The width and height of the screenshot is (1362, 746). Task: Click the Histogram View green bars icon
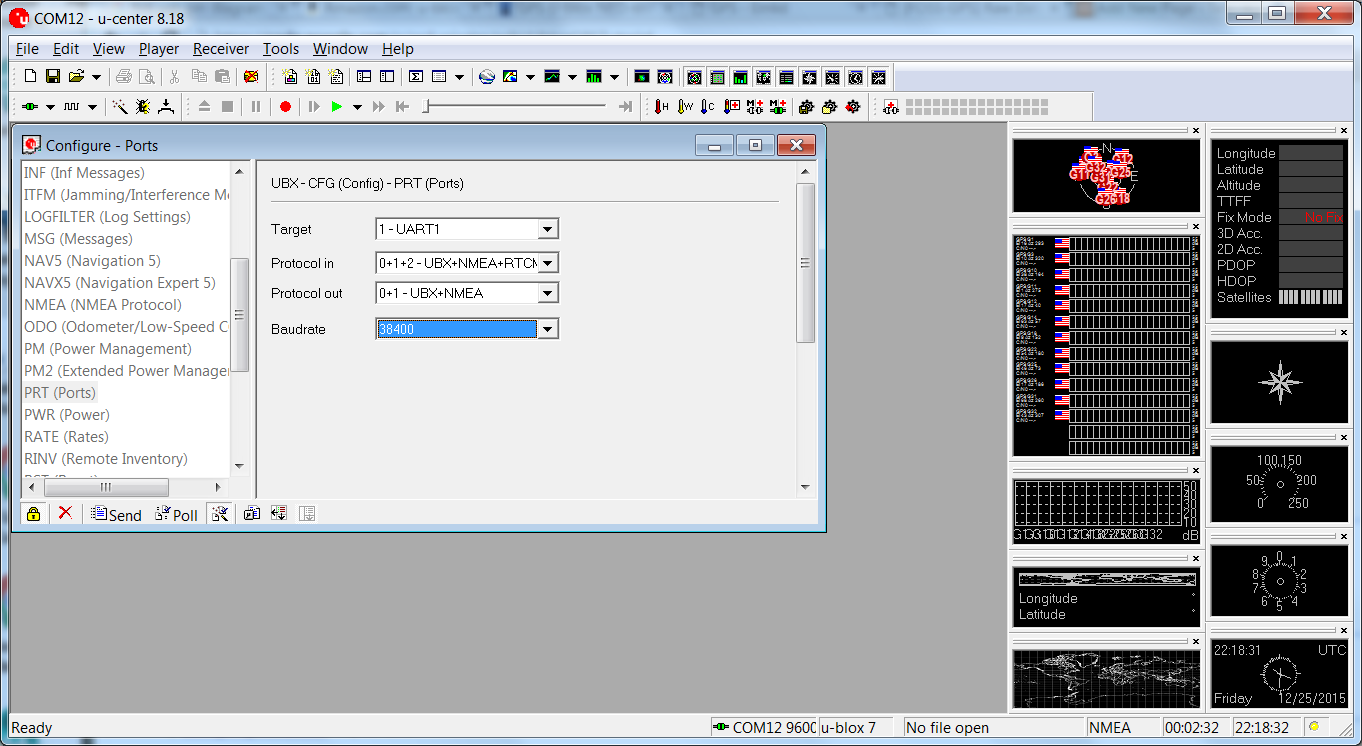(x=594, y=77)
